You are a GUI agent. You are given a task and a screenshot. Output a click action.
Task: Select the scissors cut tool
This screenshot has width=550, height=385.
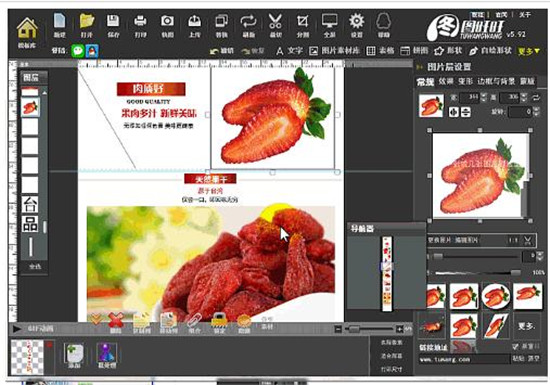[x=275, y=25]
